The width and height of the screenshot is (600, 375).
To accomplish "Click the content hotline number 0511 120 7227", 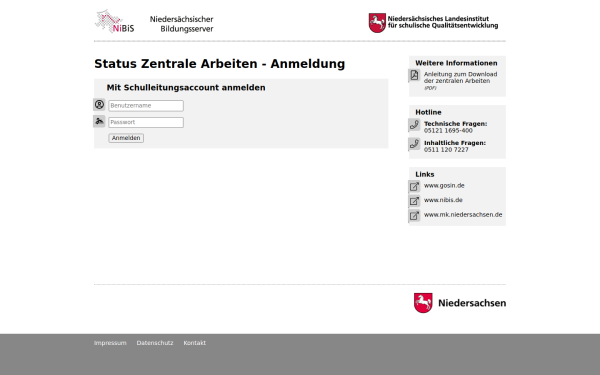I will point(446,150).
